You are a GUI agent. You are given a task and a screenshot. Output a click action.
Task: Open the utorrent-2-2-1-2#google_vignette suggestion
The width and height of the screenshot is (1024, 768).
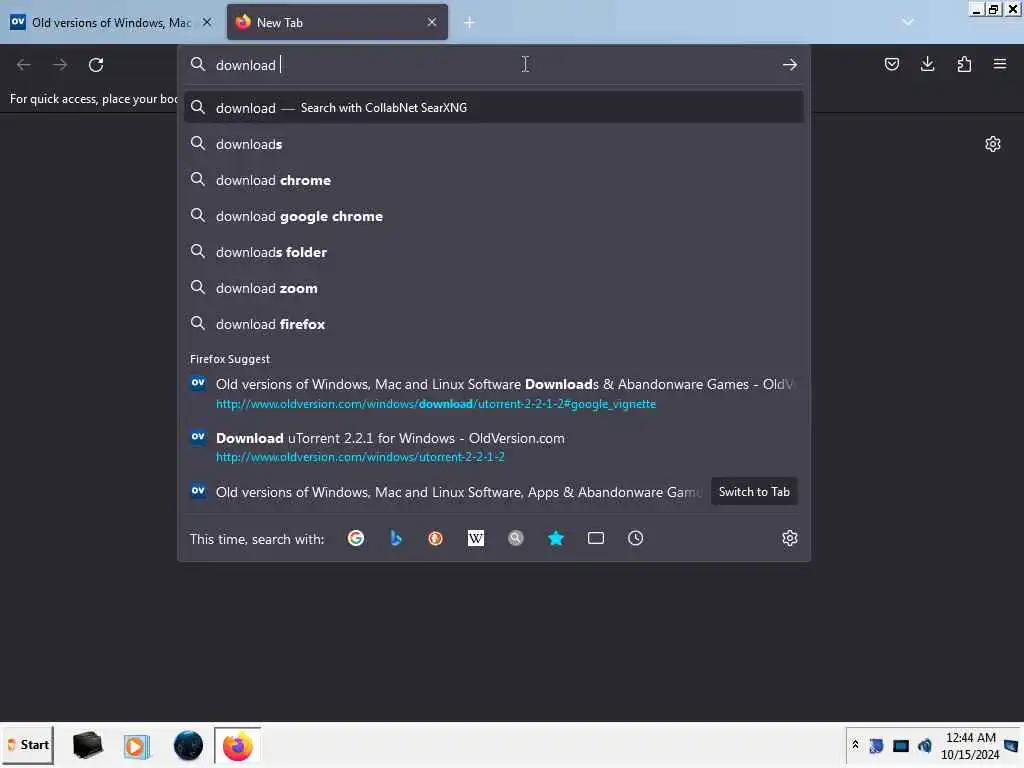(494, 393)
